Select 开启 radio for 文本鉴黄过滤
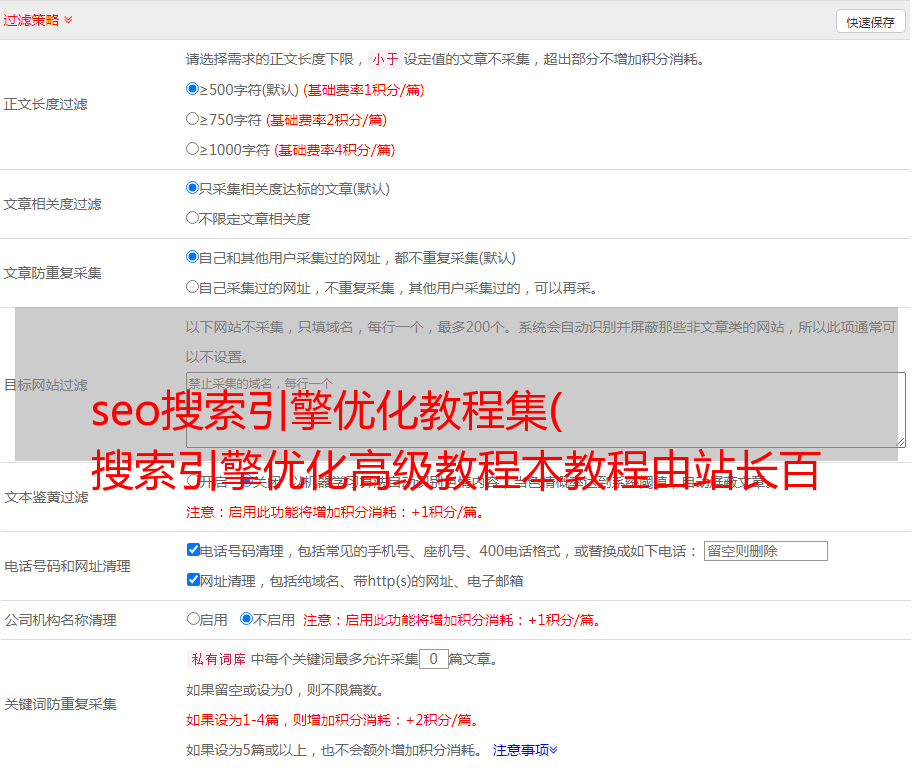The image size is (912, 768). tap(193, 481)
